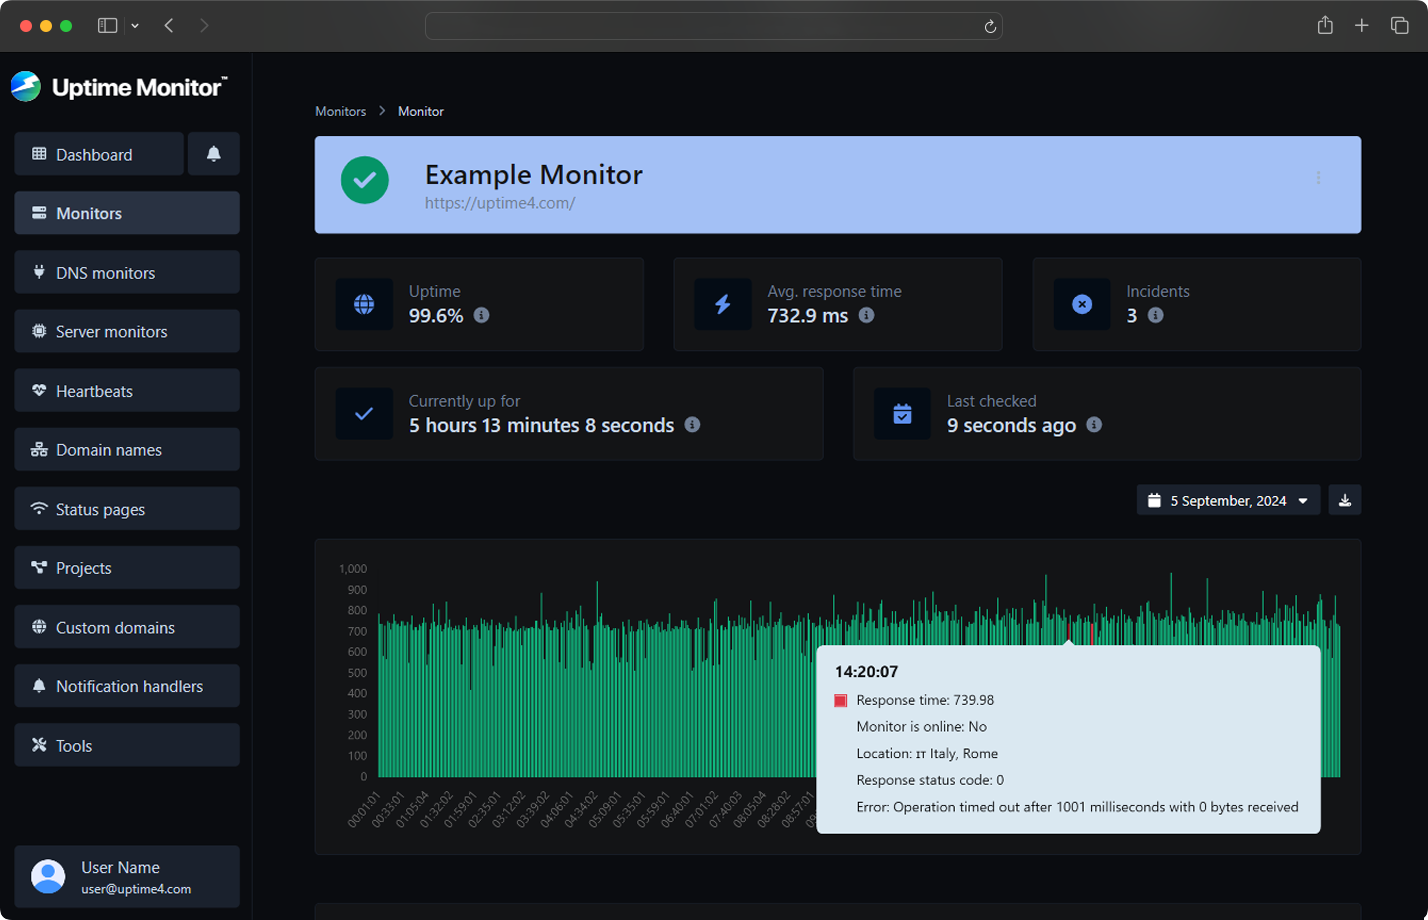Open Server monitors from the sidebar
This screenshot has width=1428, height=920.
(126, 331)
